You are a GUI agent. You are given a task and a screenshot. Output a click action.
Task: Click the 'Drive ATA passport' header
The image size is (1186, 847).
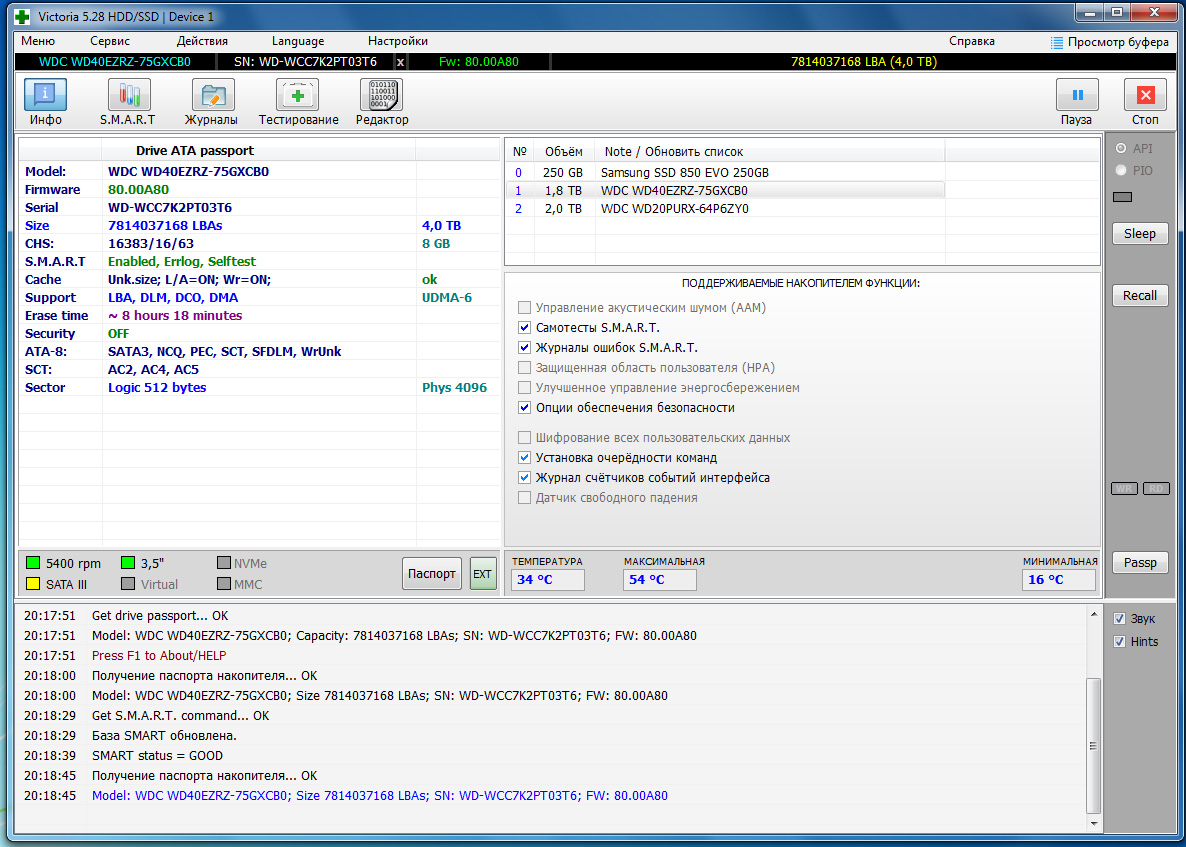[x=195, y=150]
